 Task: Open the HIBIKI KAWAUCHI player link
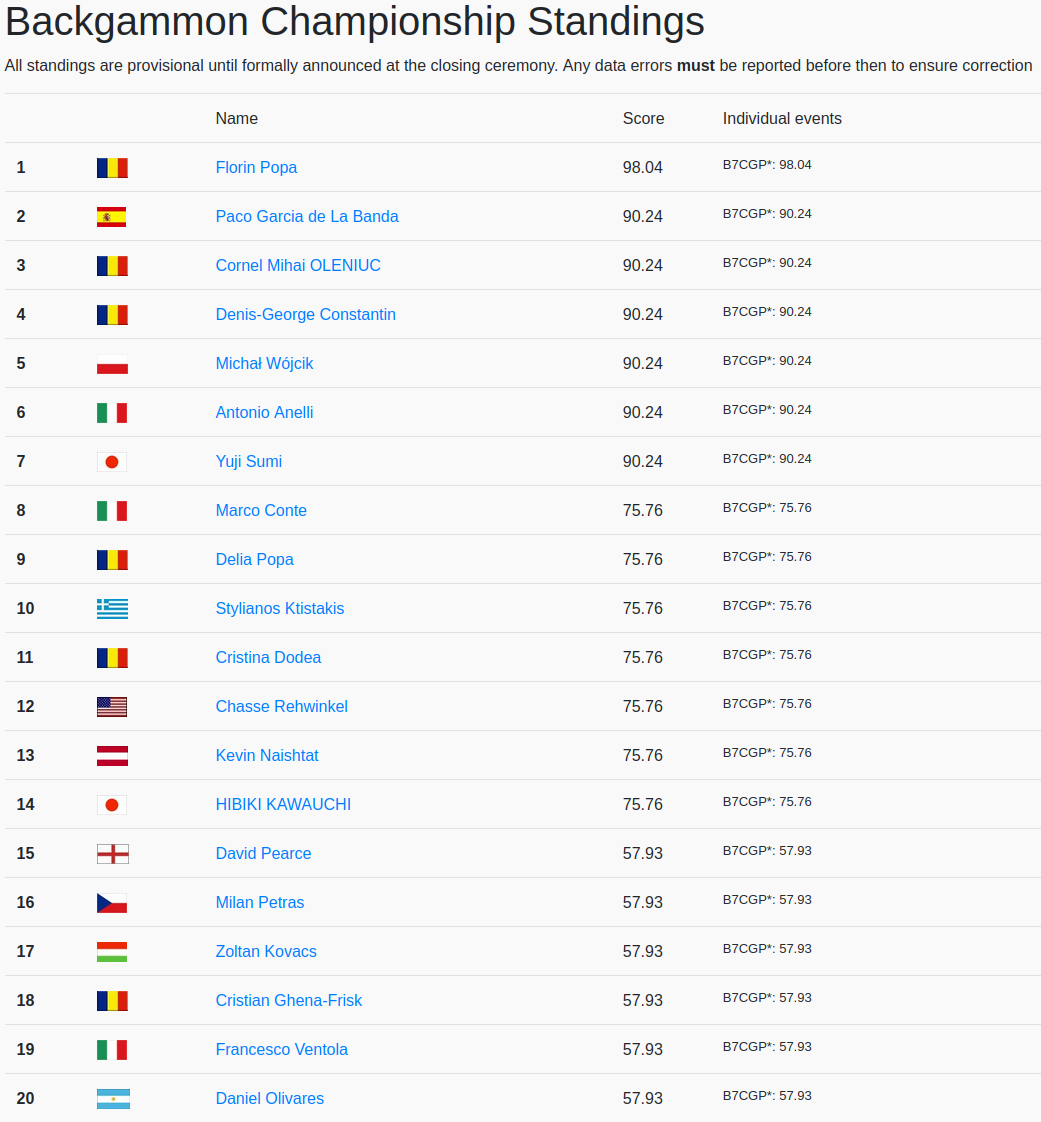(283, 805)
